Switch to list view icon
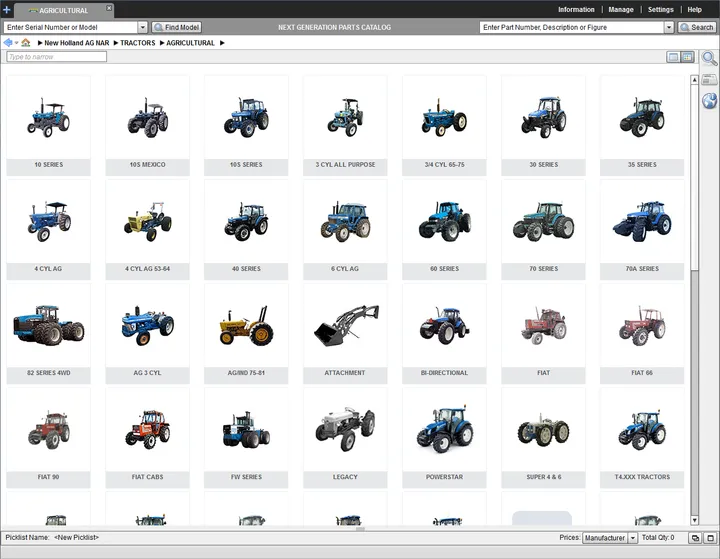720x559 pixels. 673,57
